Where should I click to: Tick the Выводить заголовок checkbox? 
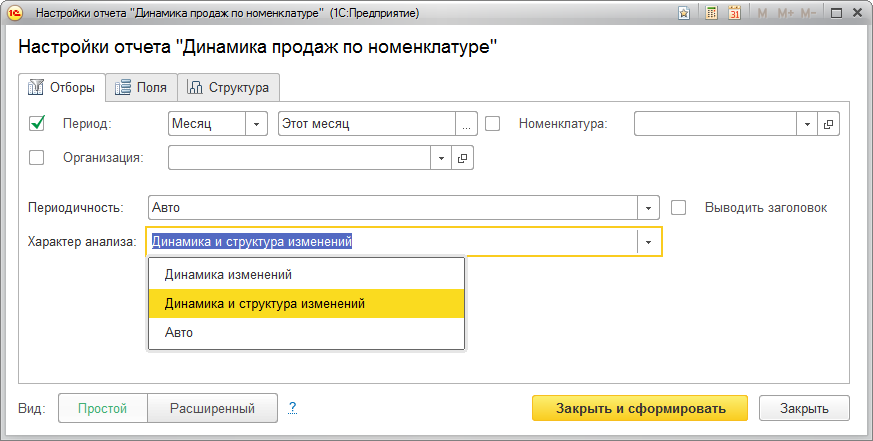click(x=679, y=208)
